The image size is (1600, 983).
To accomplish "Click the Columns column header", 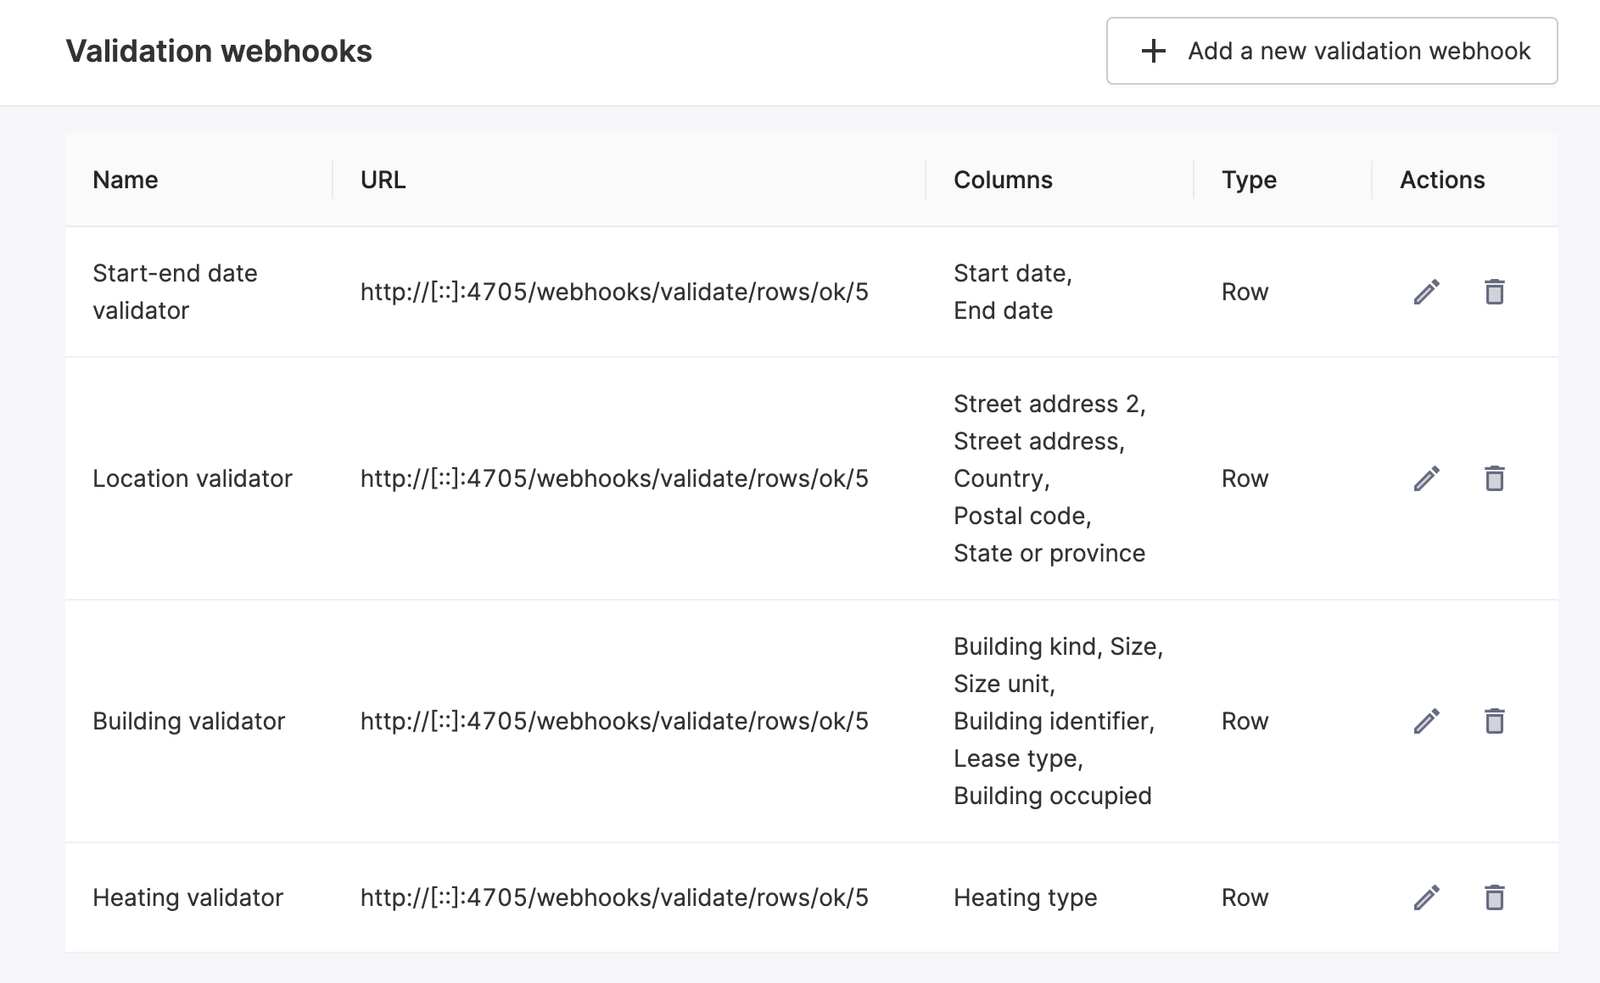I will click(x=1002, y=180).
